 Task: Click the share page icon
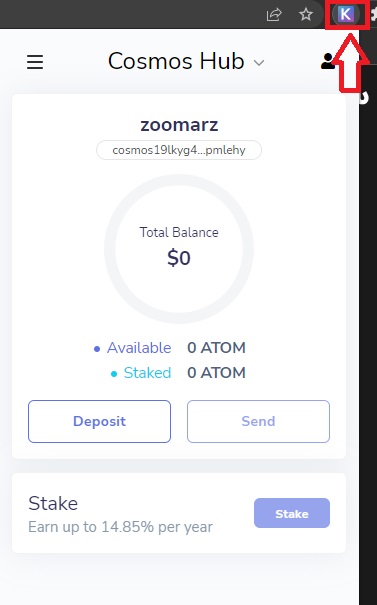pyautogui.click(x=274, y=15)
